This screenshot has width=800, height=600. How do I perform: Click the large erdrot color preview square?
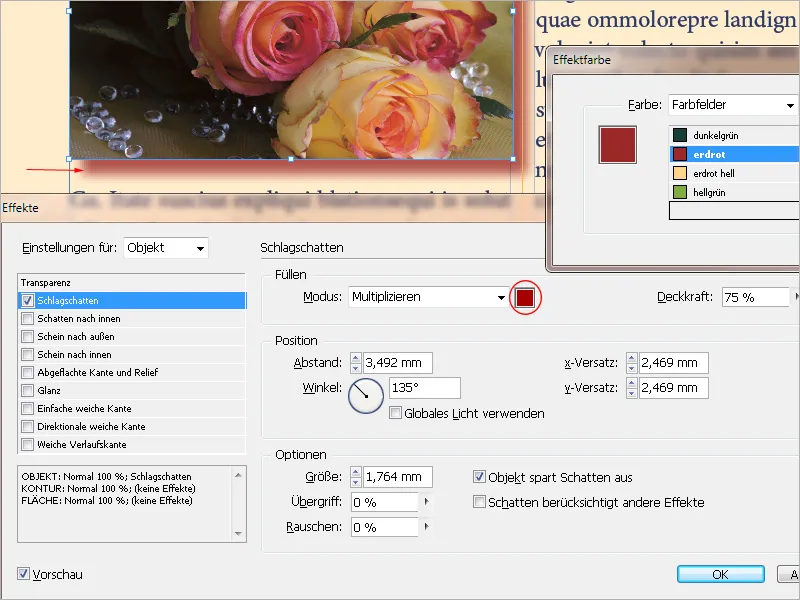click(618, 145)
